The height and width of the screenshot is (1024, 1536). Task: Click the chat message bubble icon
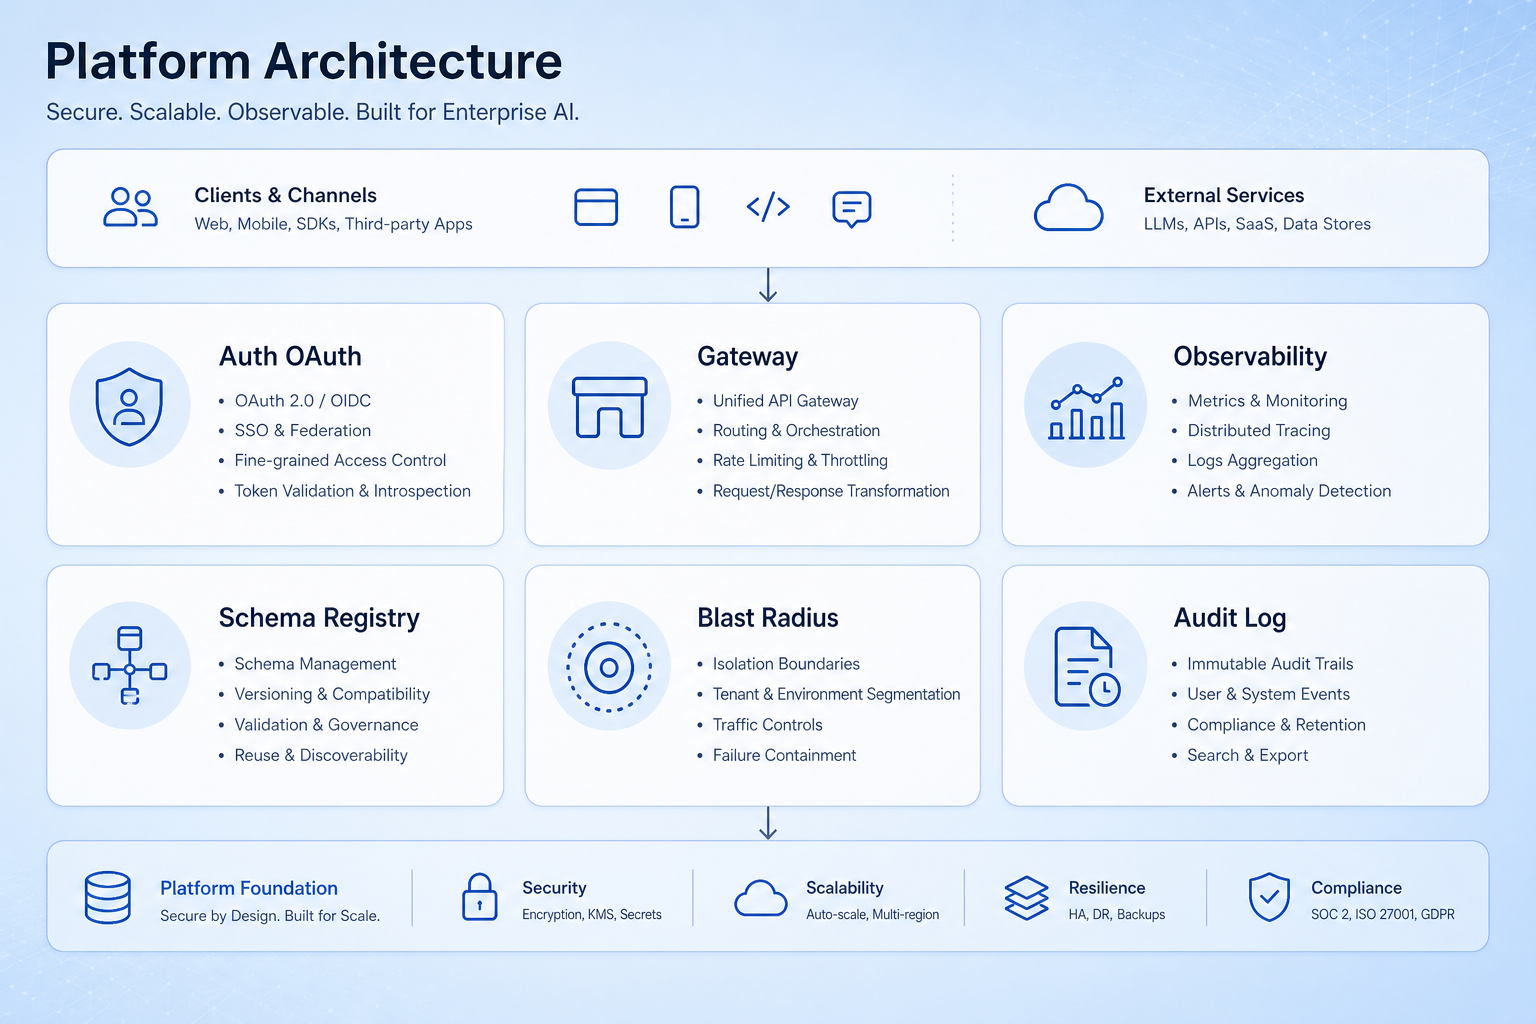click(852, 209)
